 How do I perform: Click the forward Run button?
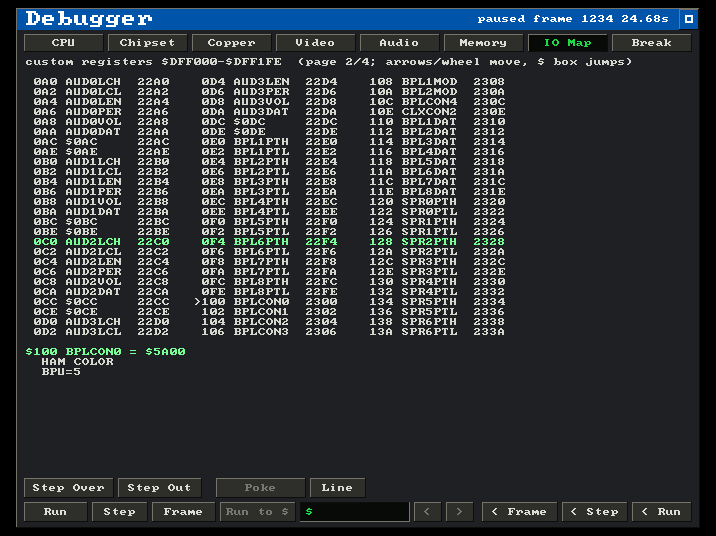pyautogui.click(x=55, y=512)
